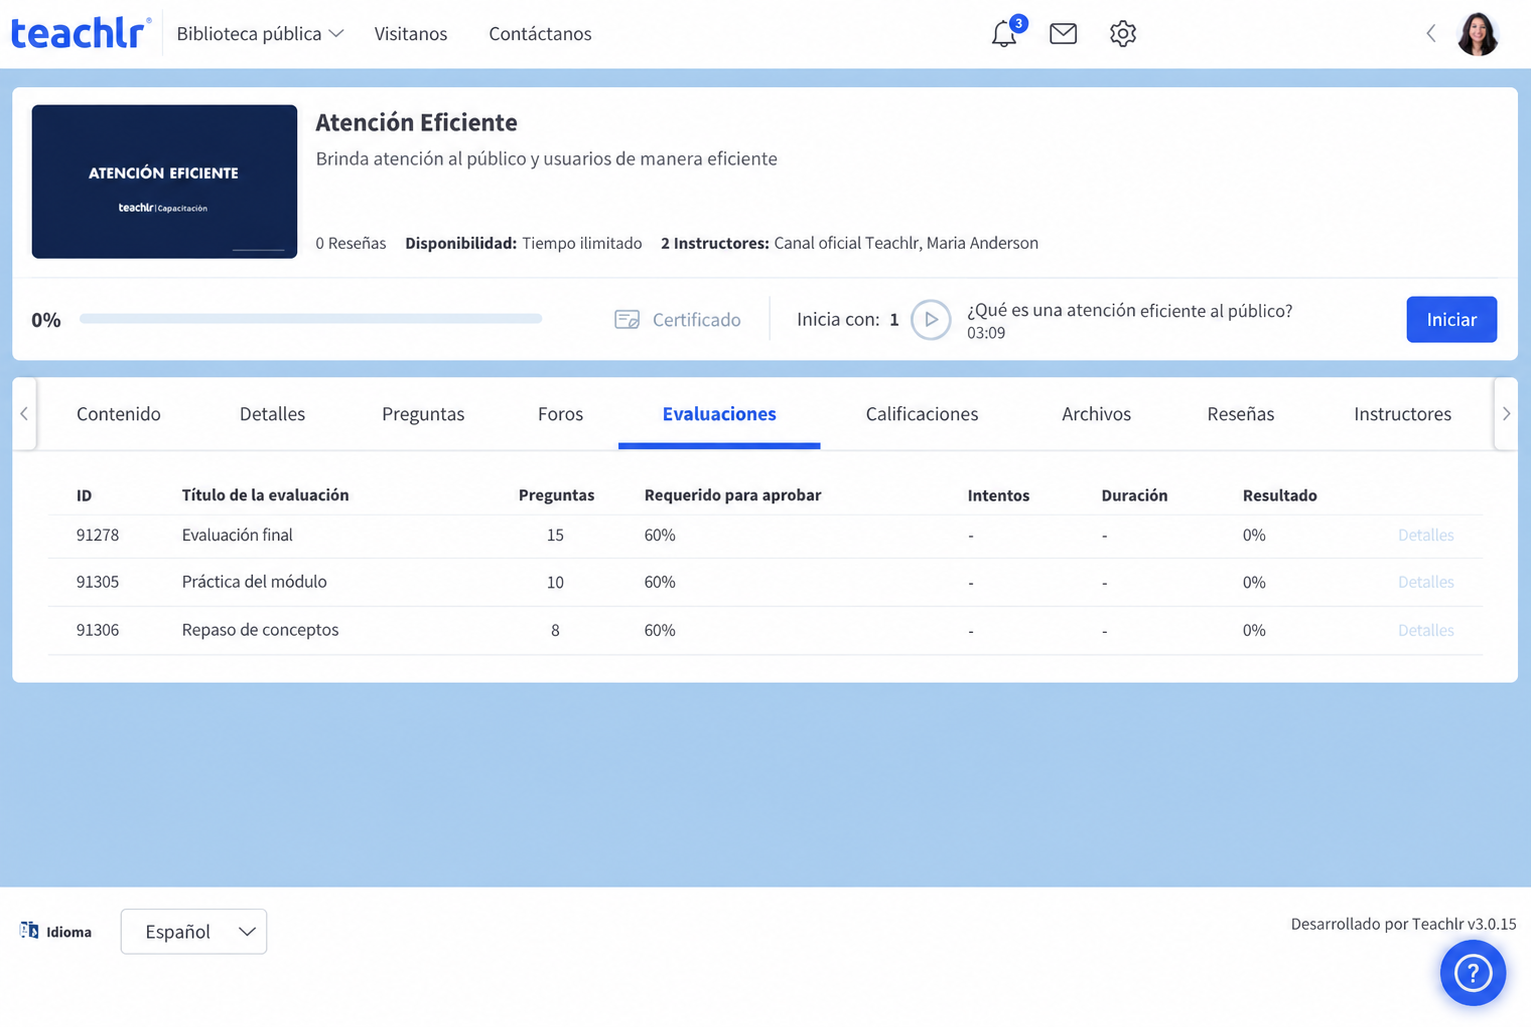Open Contáctanos in the top menu
1531x1027 pixels.
540,34
